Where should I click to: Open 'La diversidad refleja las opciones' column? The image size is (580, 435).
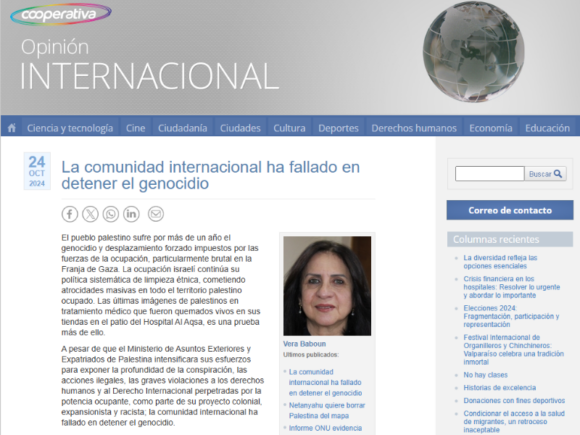500,262
